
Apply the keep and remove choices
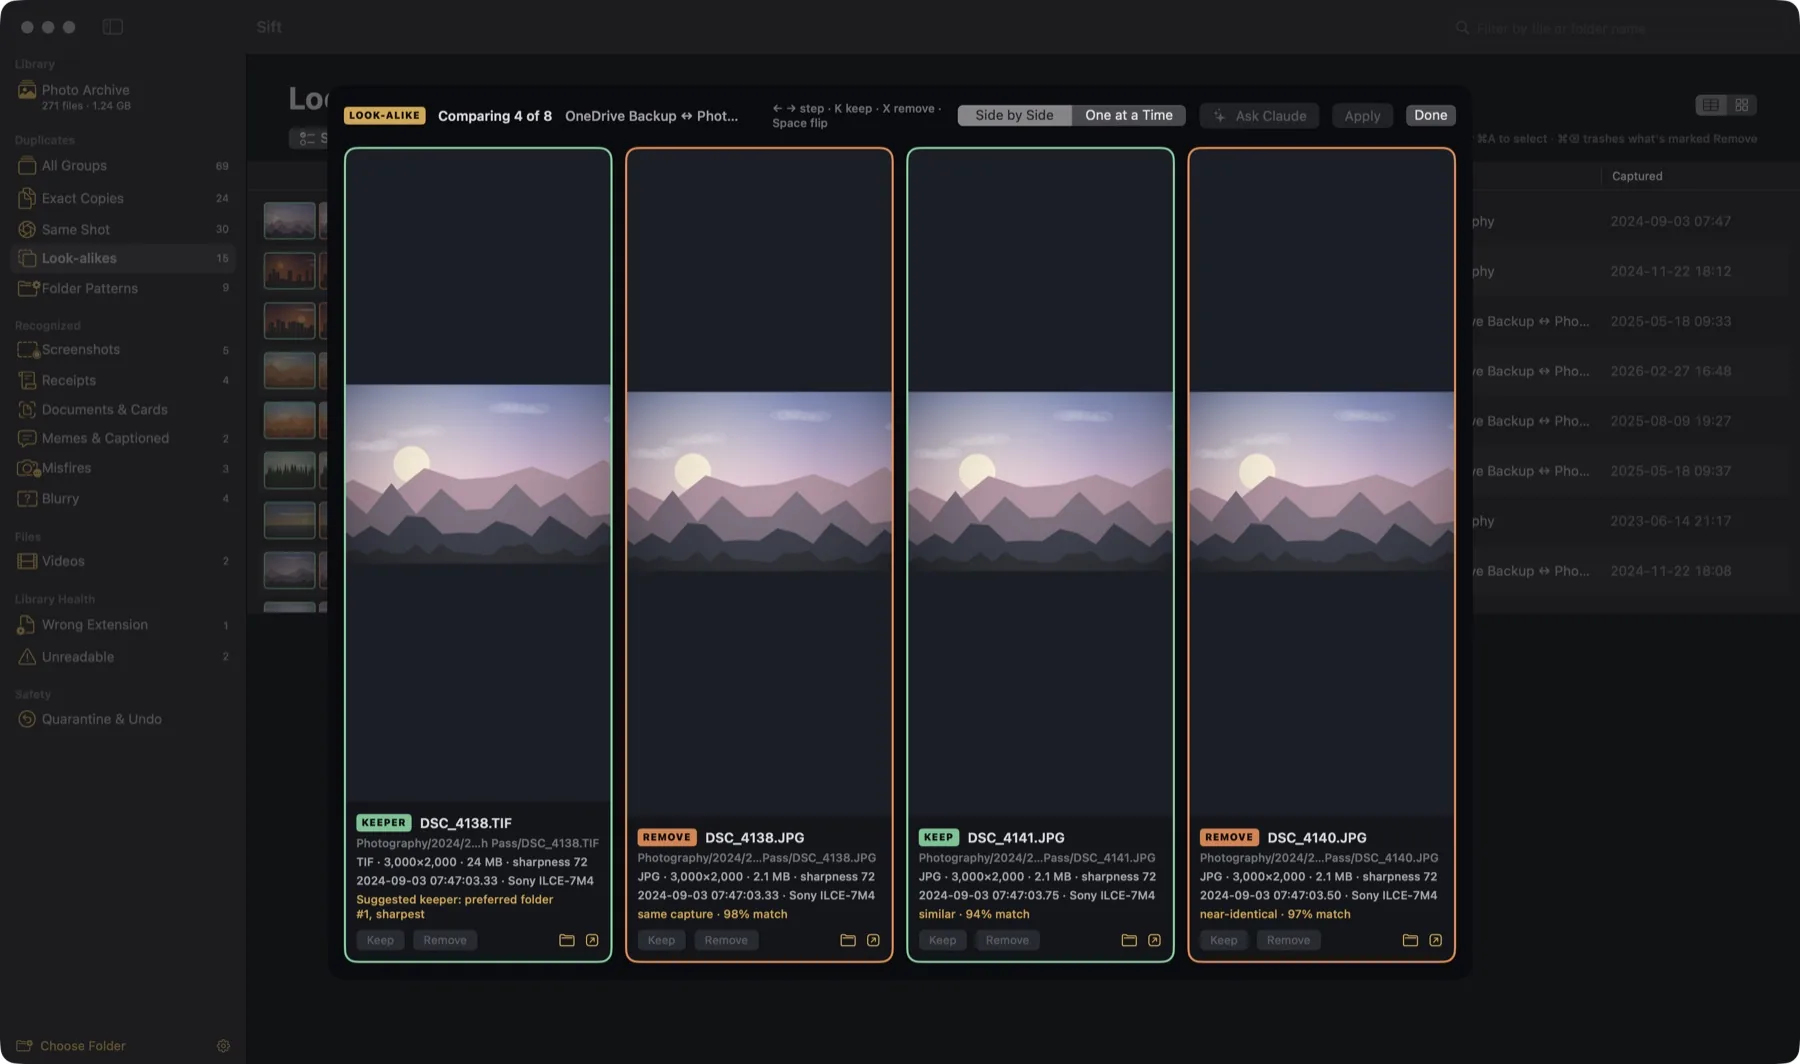(x=1362, y=115)
